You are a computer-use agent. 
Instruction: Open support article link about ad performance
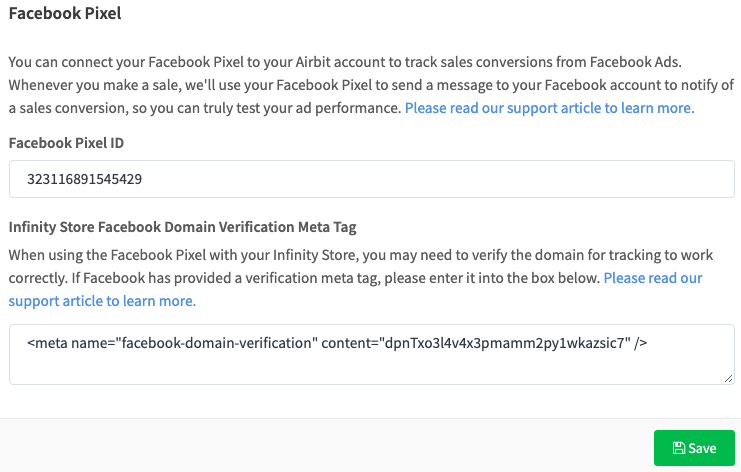(x=549, y=107)
